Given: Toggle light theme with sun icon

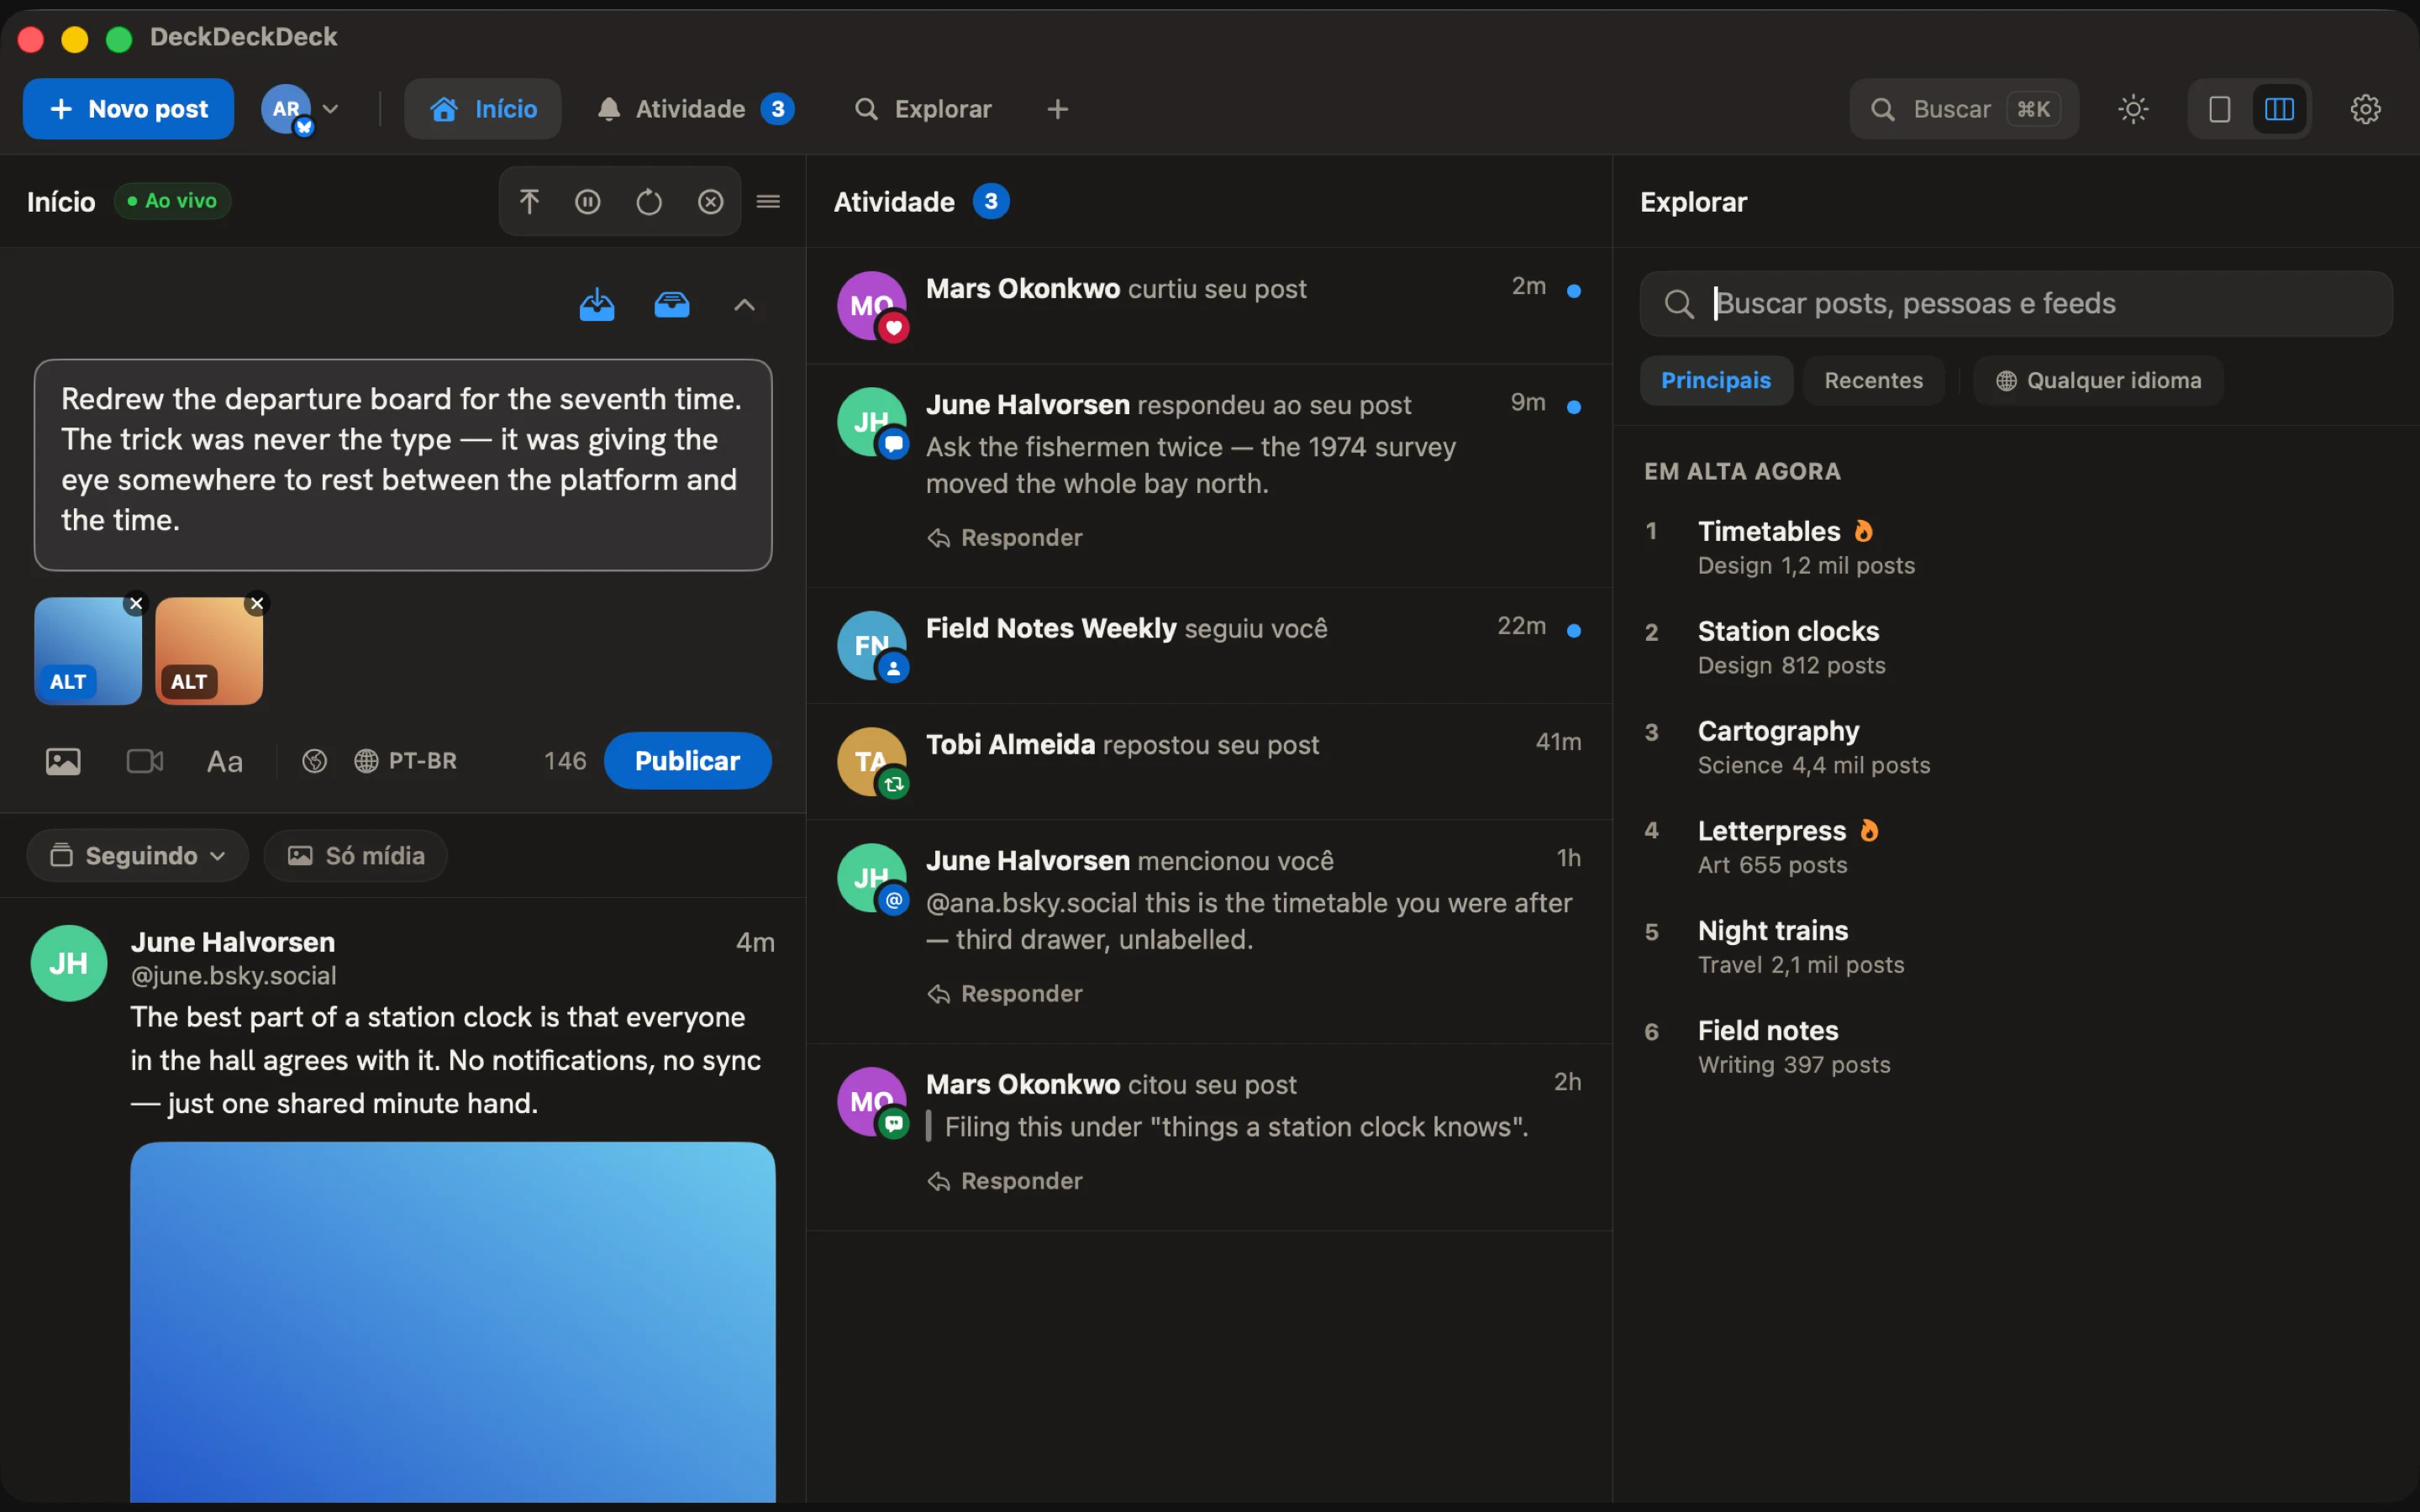Looking at the screenshot, I should (2133, 109).
